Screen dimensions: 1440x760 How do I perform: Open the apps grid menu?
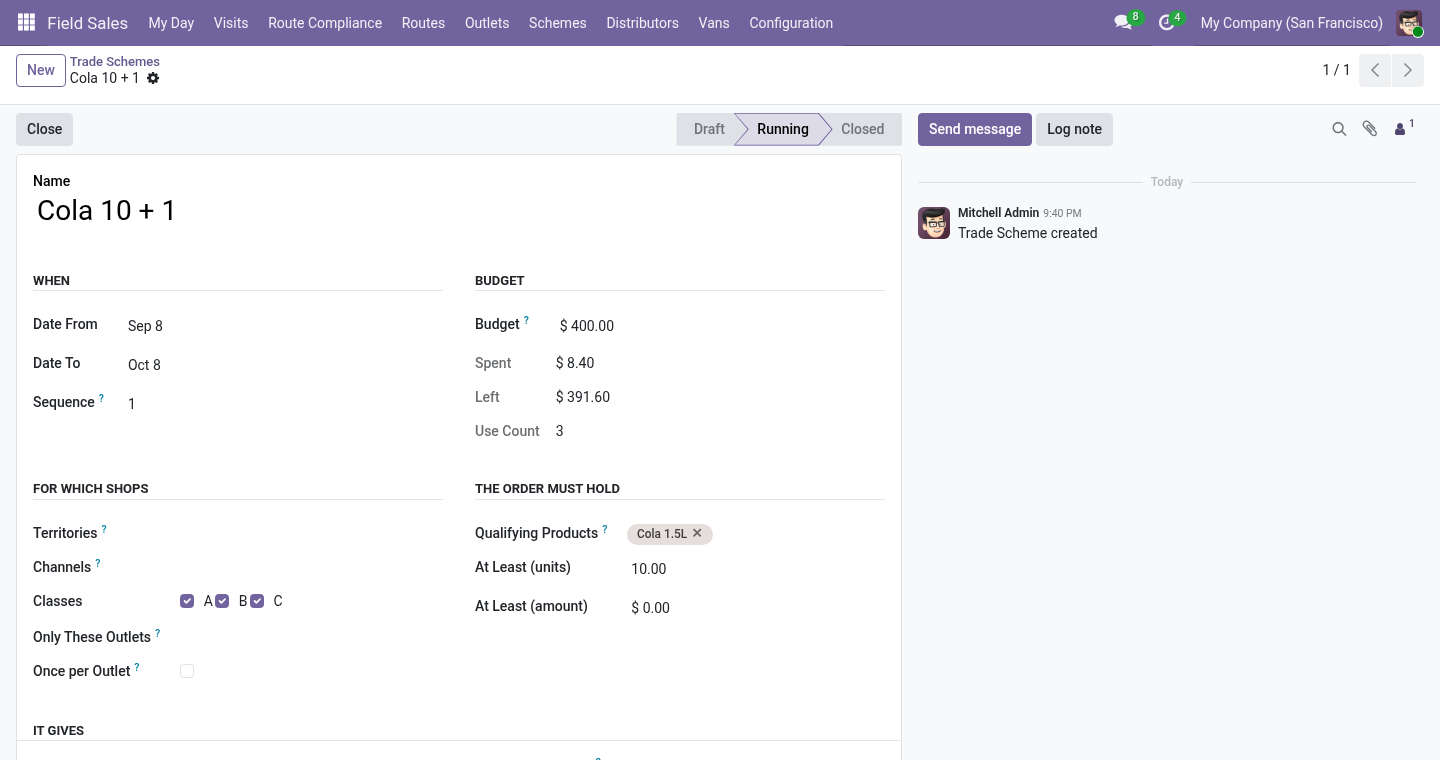(x=27, y=23)
